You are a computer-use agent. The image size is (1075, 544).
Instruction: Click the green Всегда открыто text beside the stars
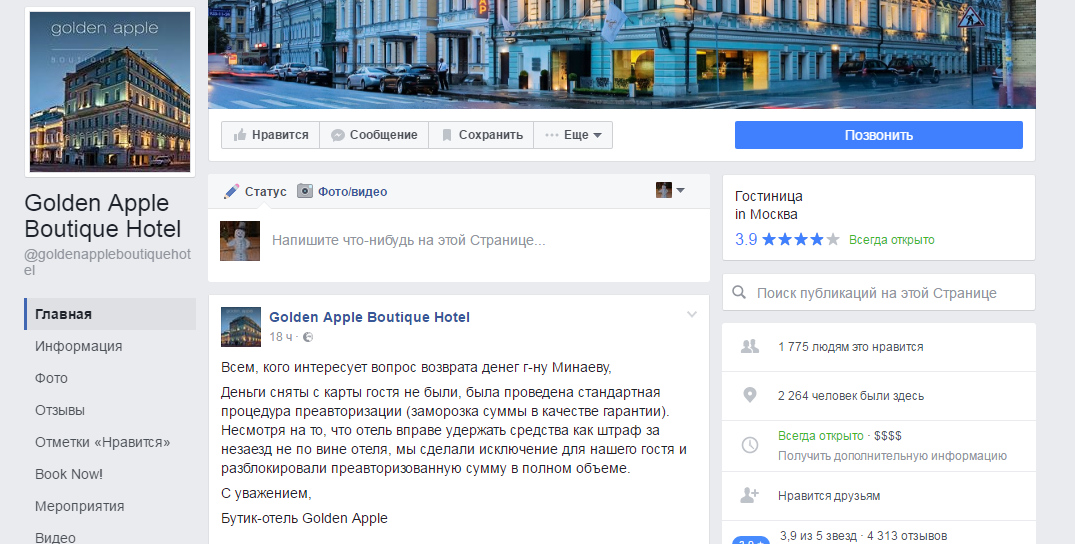click(x=891, y=239)
